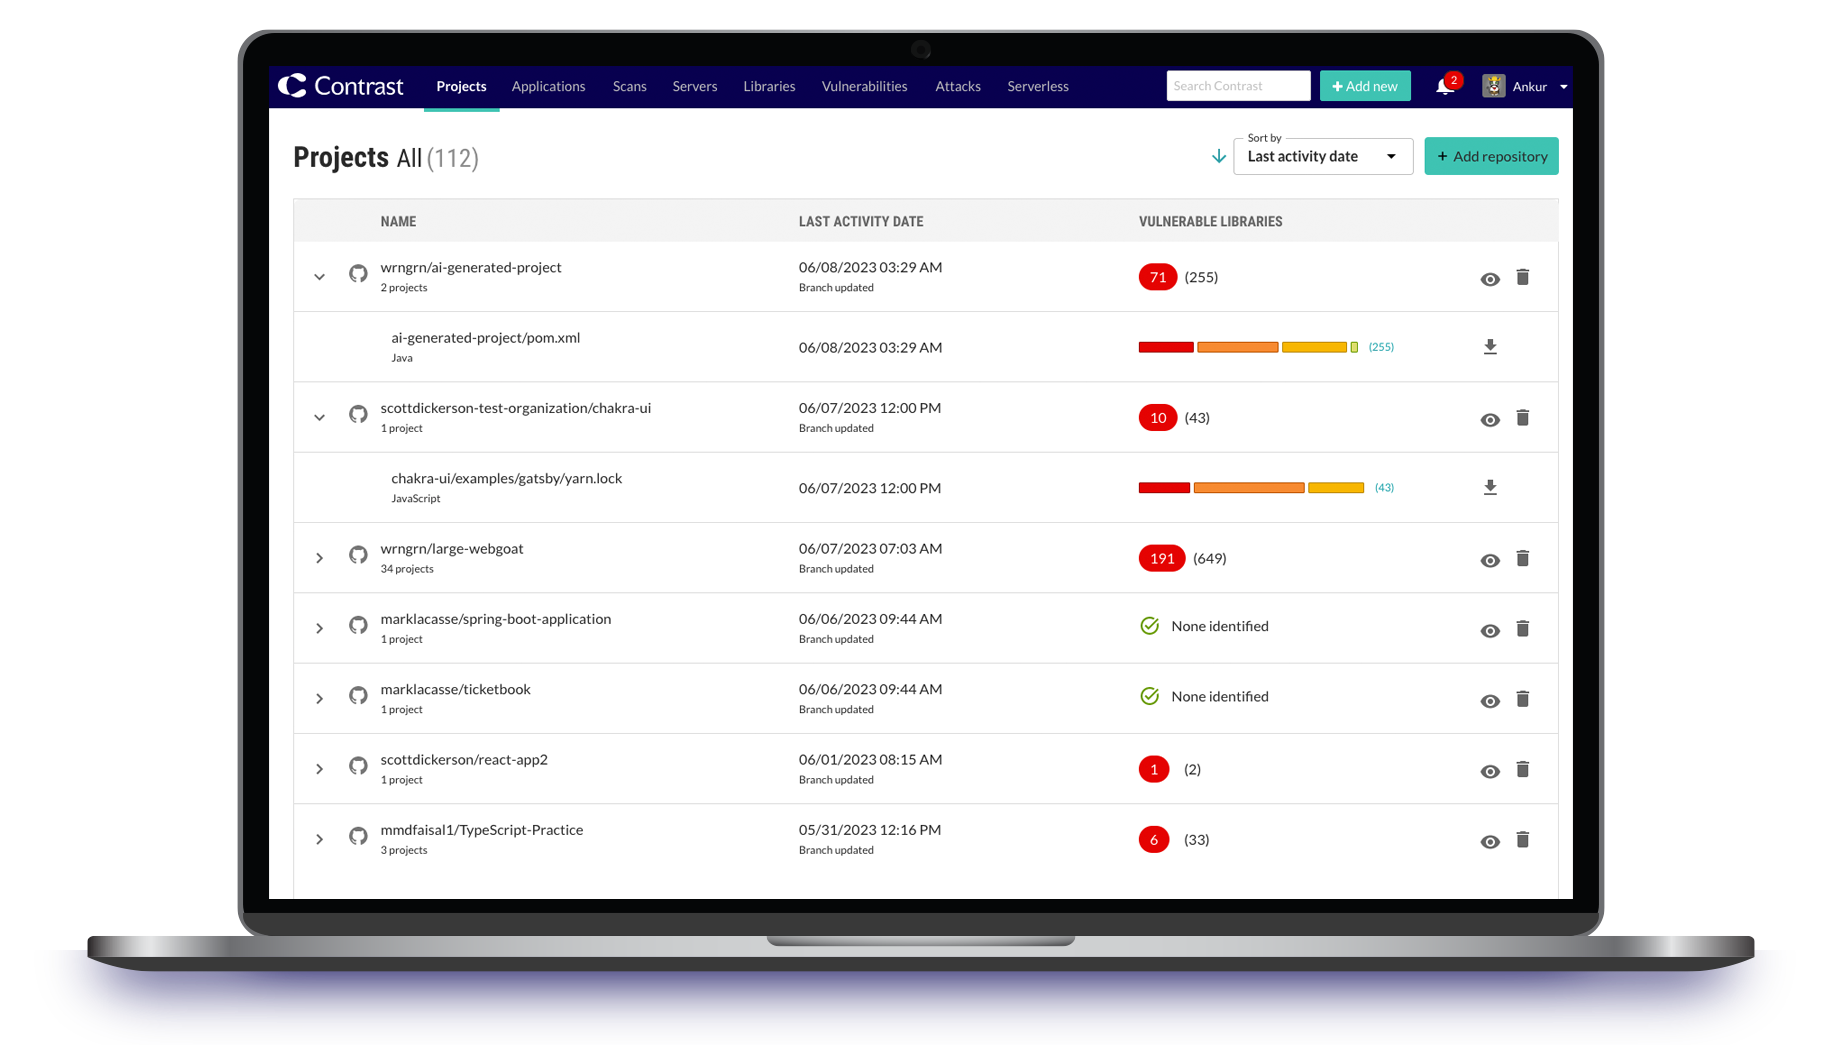
Task: Click inside the Search Contrast field
Action: click(x=1237, y=86)
